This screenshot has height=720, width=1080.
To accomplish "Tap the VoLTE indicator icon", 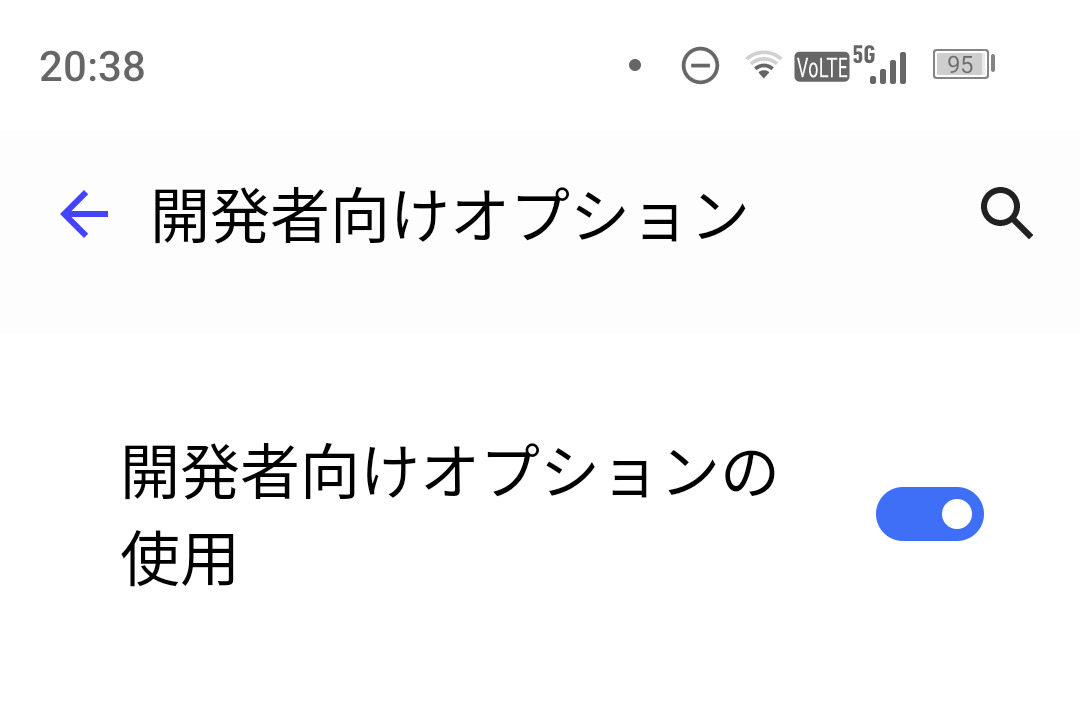I will (821, 67).
